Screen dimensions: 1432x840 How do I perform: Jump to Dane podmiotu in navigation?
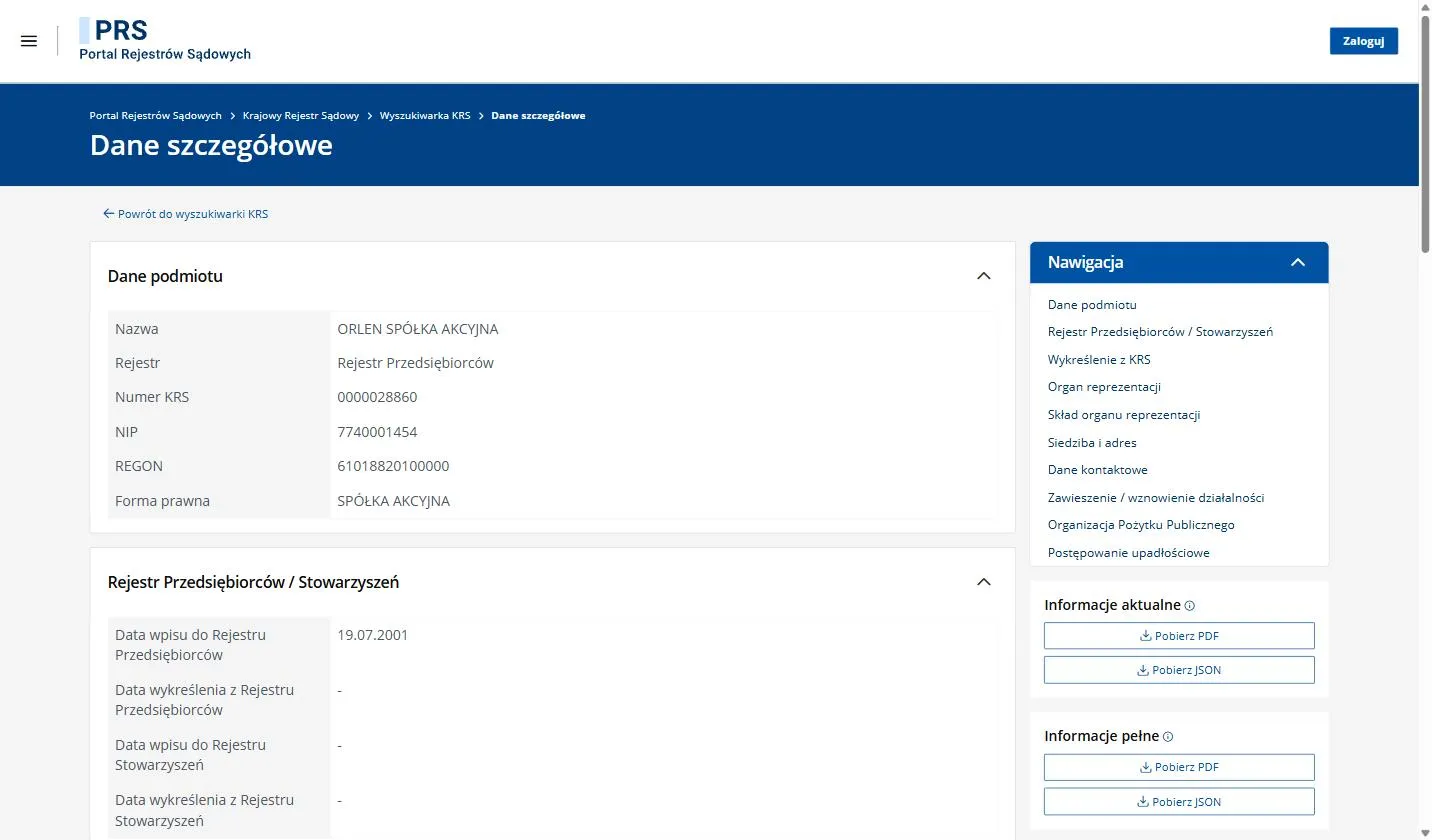pos(1092,305)
